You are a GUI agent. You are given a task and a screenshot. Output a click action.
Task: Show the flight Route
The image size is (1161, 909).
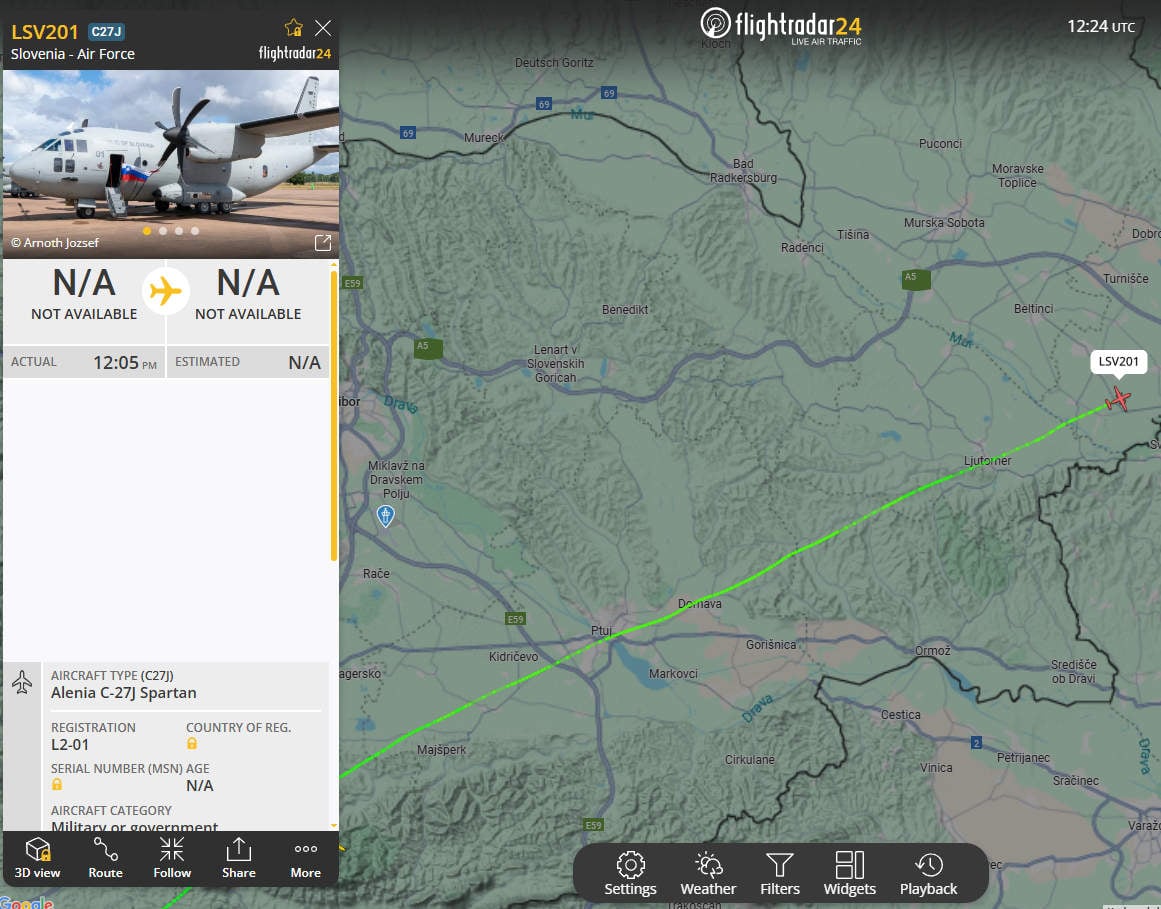(105, 858)
